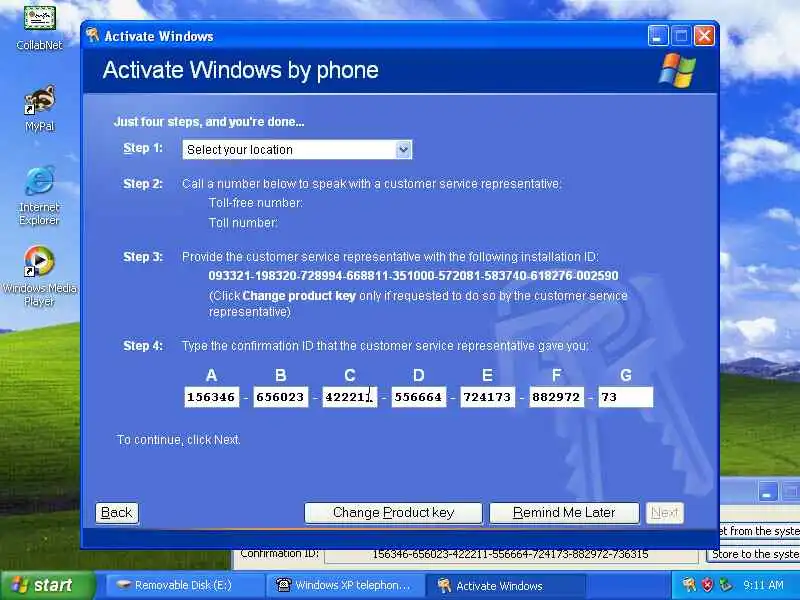Close the Activate Windows window
The width and height of the screenshot is (800, 600).
click(x=704, y=36)
